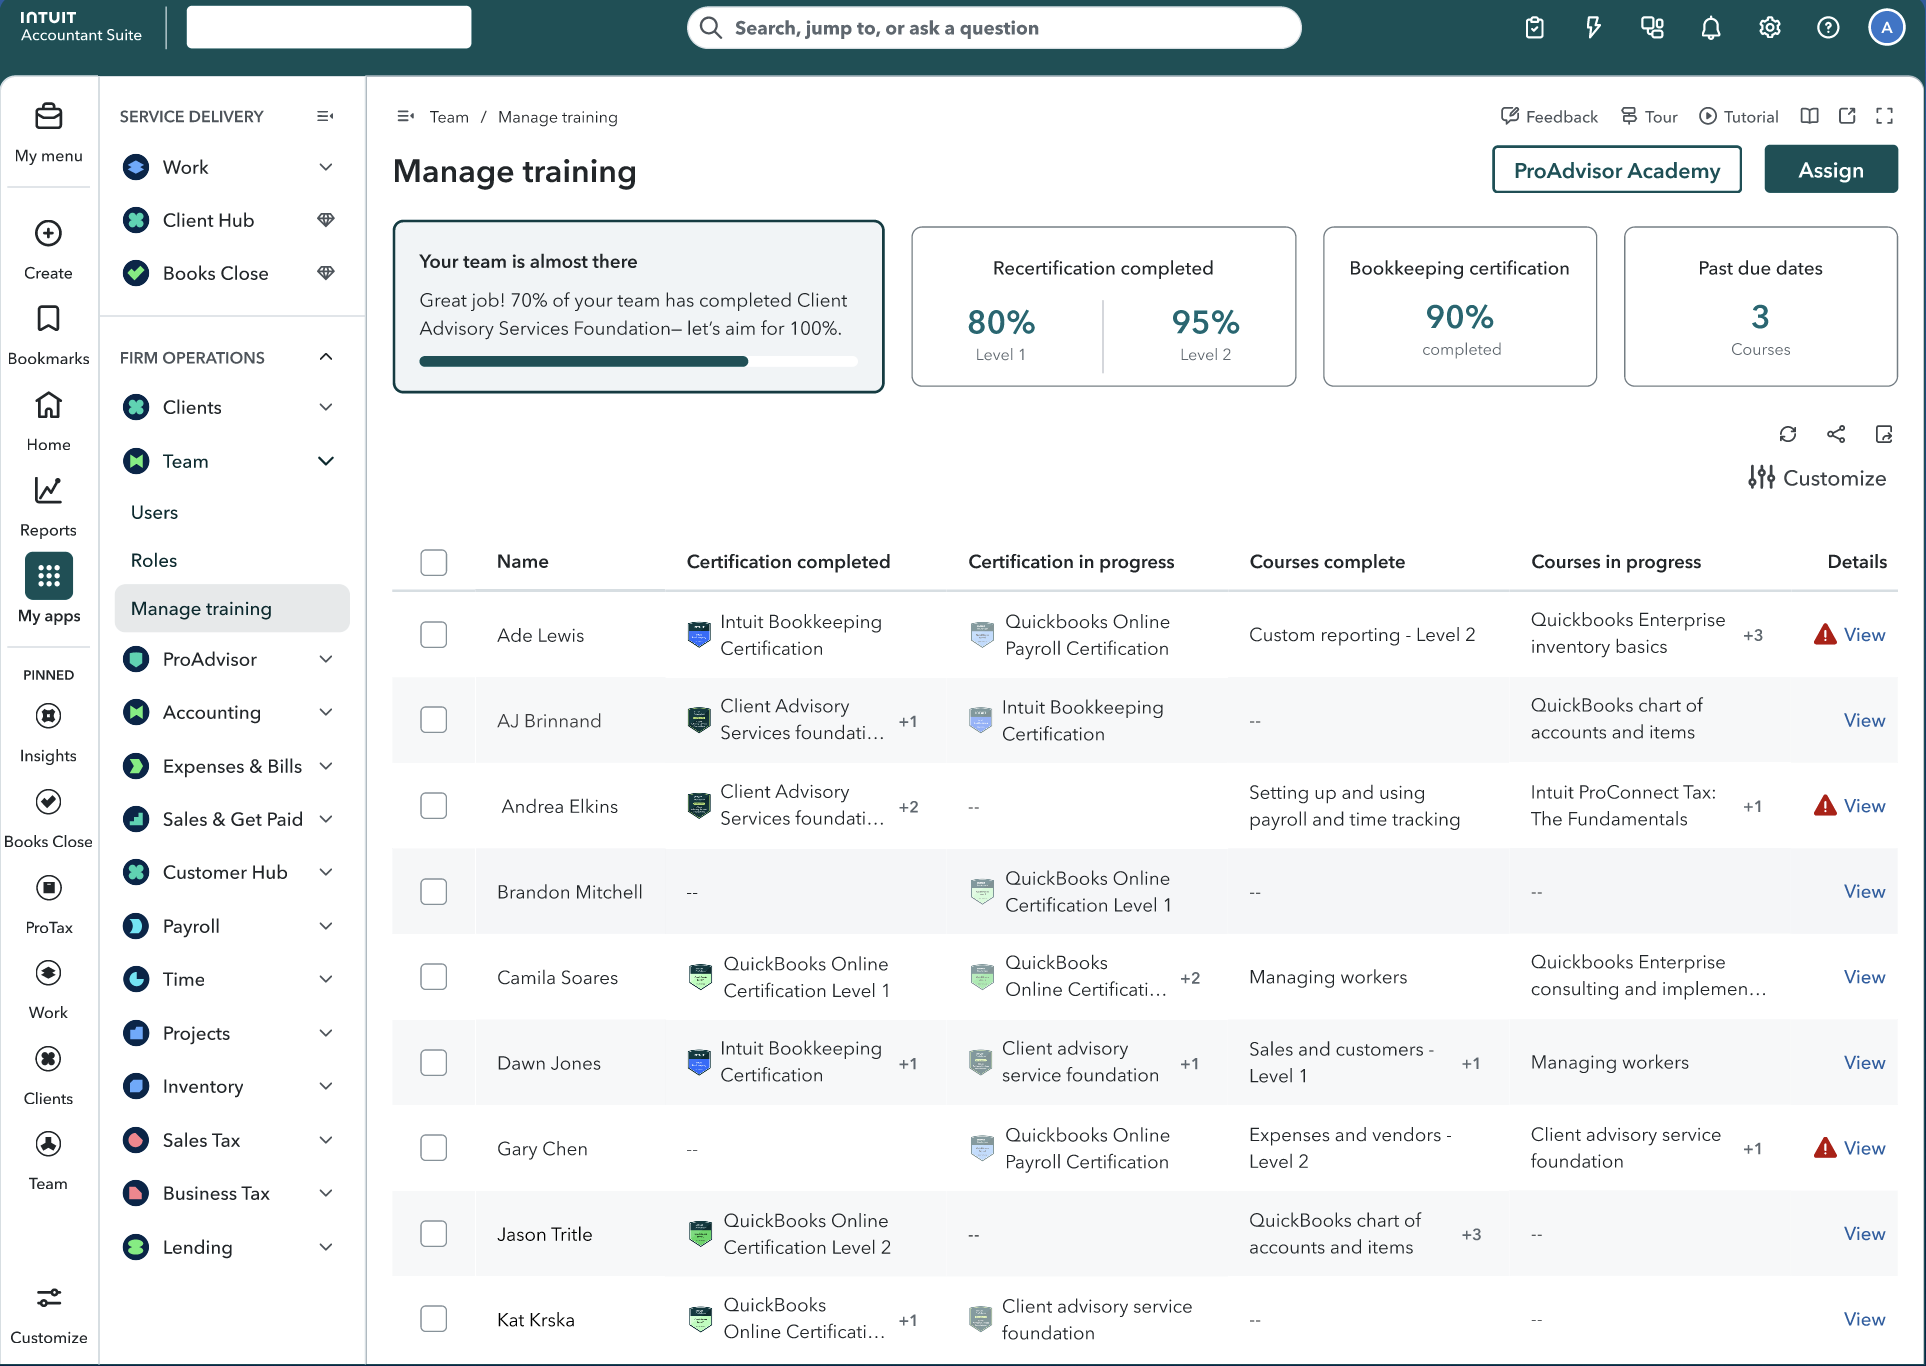Collapse the Team navigation section
1926x1366 pixels.
click(x=326, y=461)
